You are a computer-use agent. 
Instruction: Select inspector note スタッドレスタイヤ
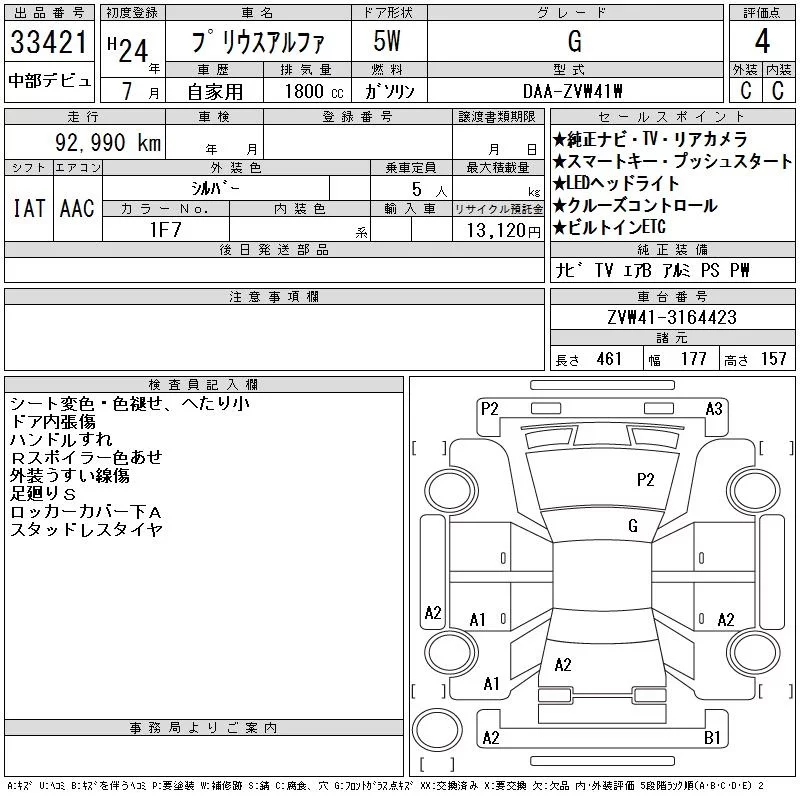coord(86,529)
